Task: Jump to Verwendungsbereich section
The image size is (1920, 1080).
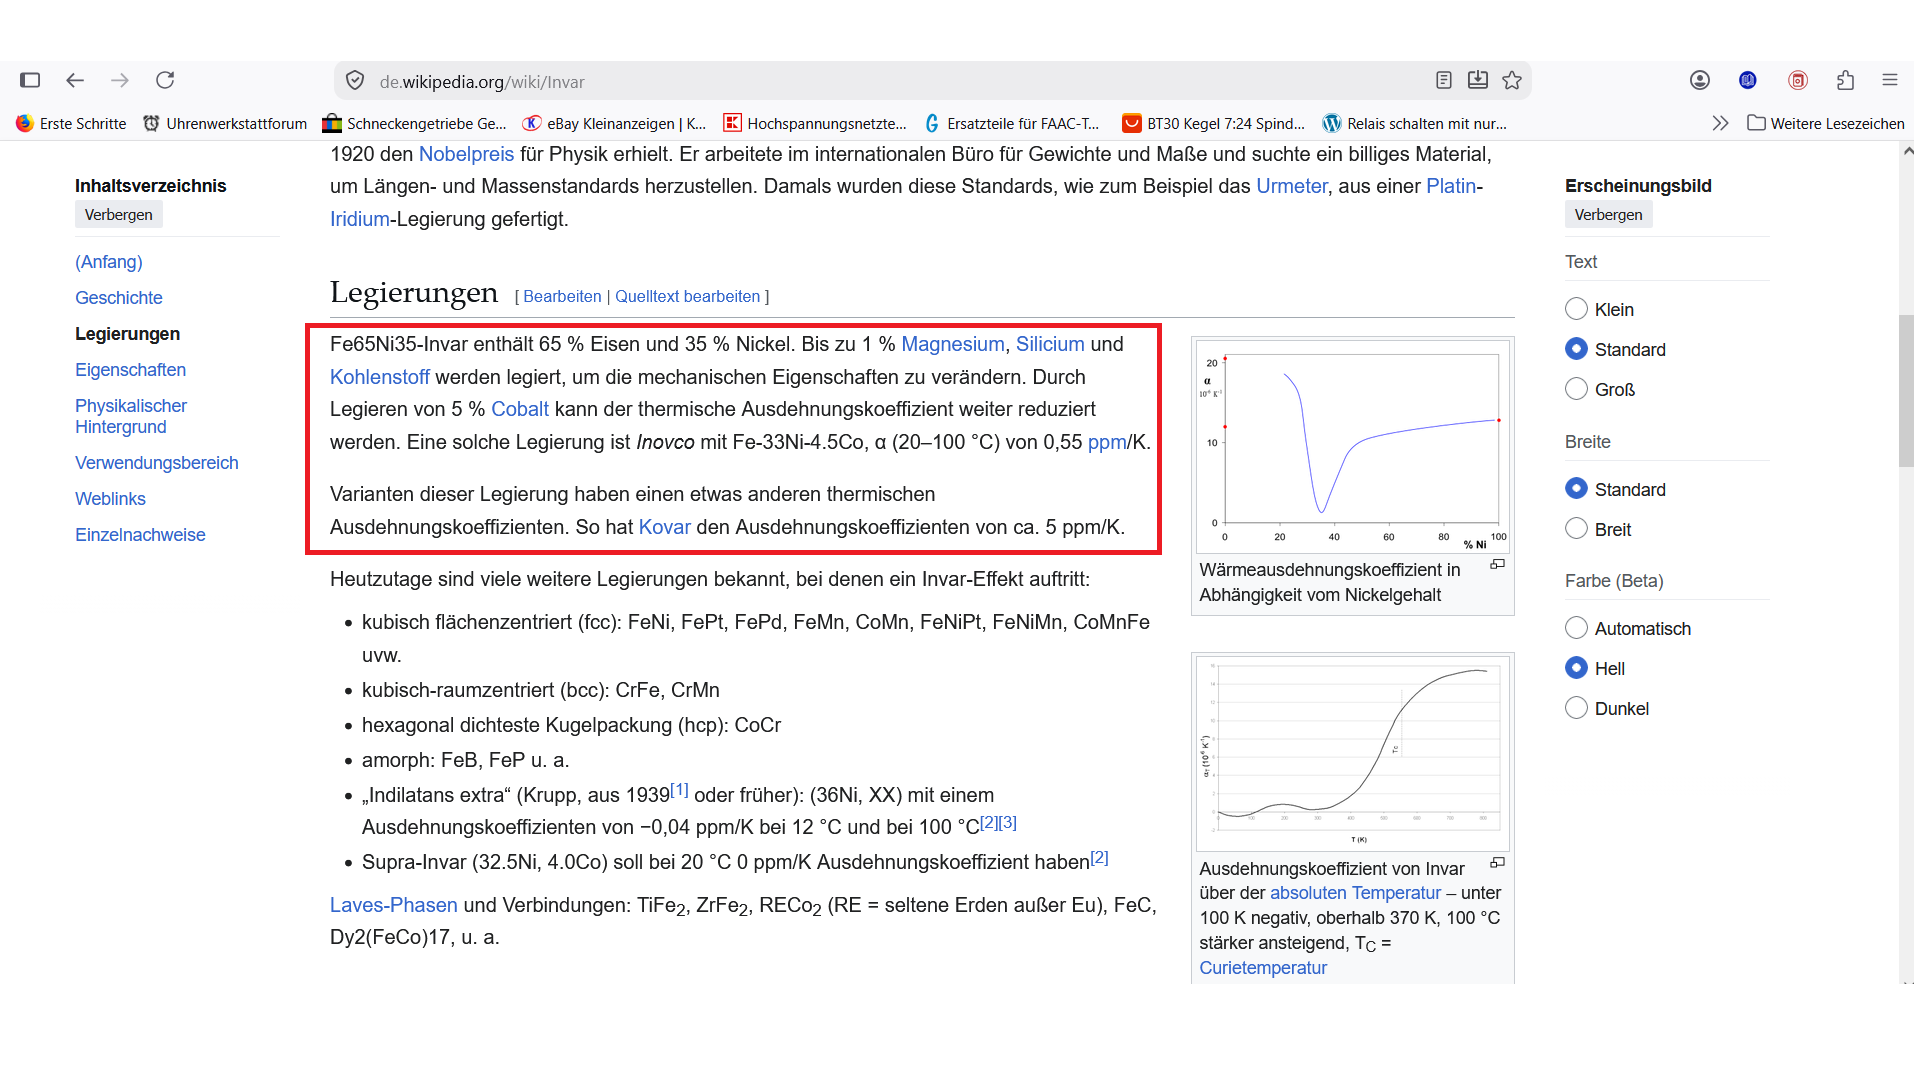Action: click(157, 463)
